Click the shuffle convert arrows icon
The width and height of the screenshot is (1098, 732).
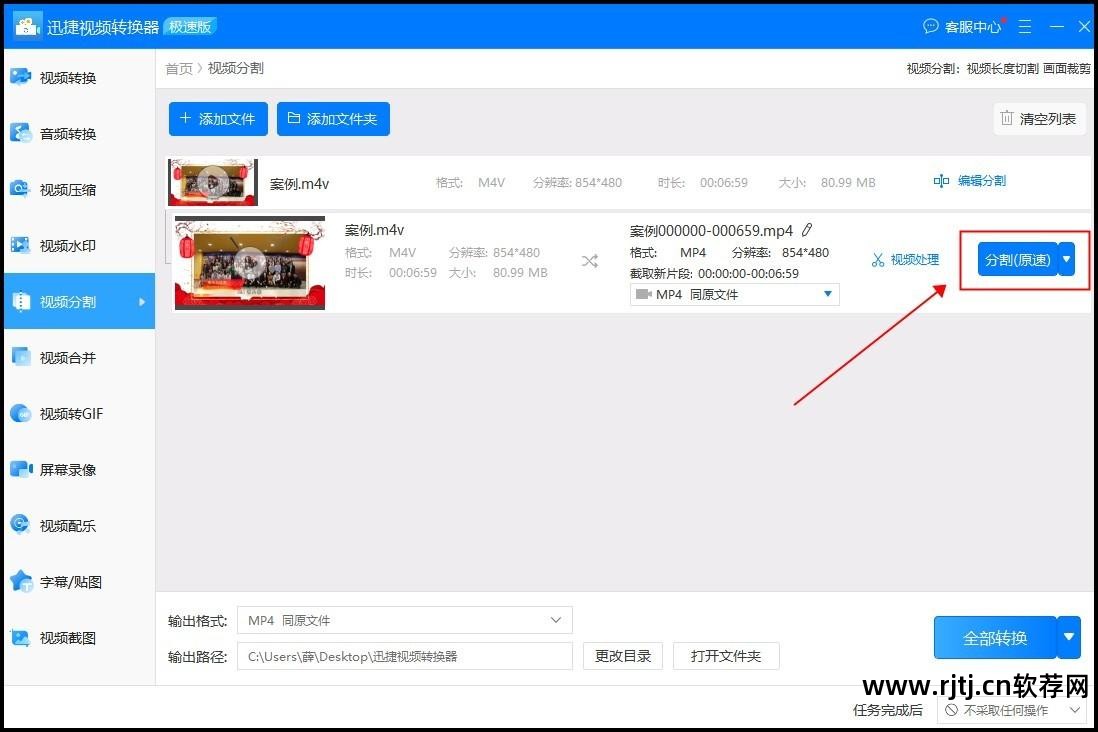click(x=590, y=261)
